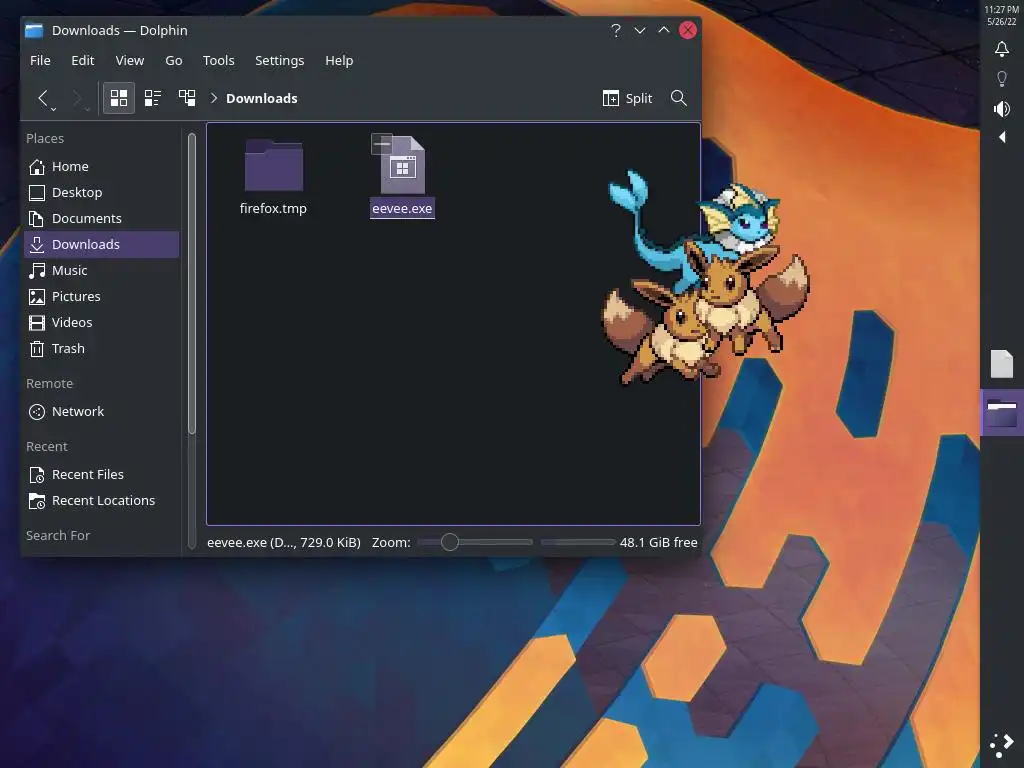Open Videos in Places panel
This screenshot has width=1024, height=768.
click(101, 323)
